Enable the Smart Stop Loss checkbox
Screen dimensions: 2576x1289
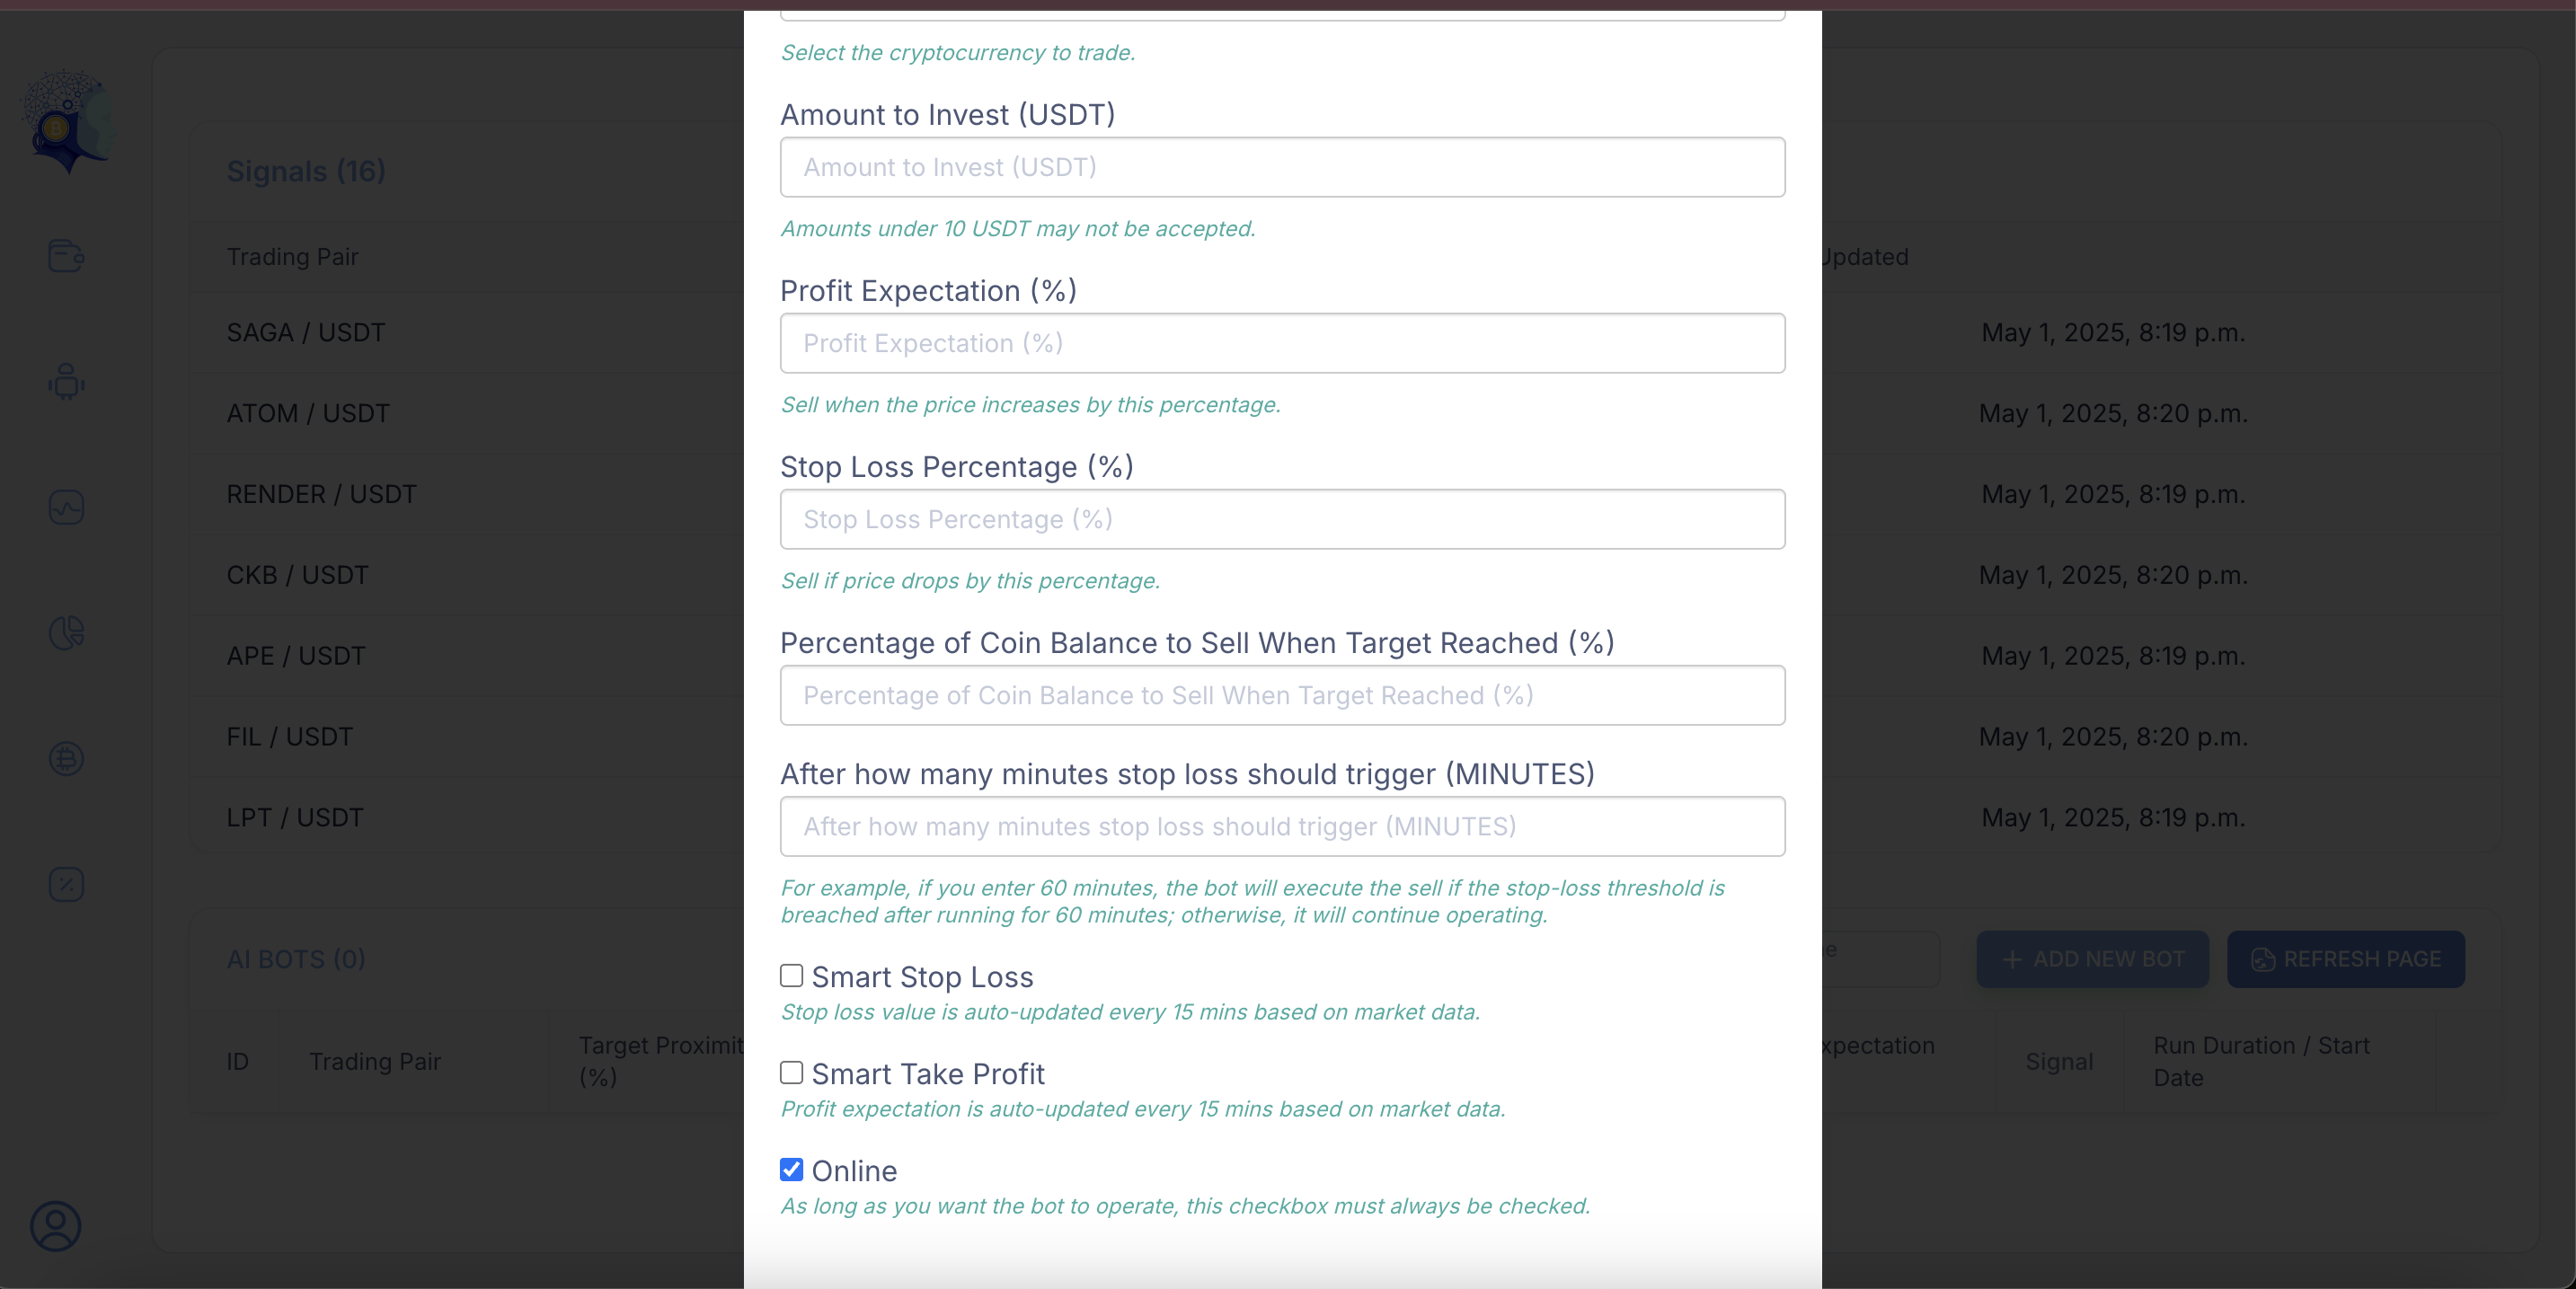click(791, 976)
